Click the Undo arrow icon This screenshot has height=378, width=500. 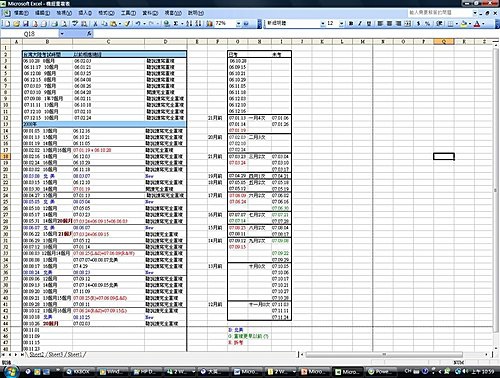click(137, 23)
